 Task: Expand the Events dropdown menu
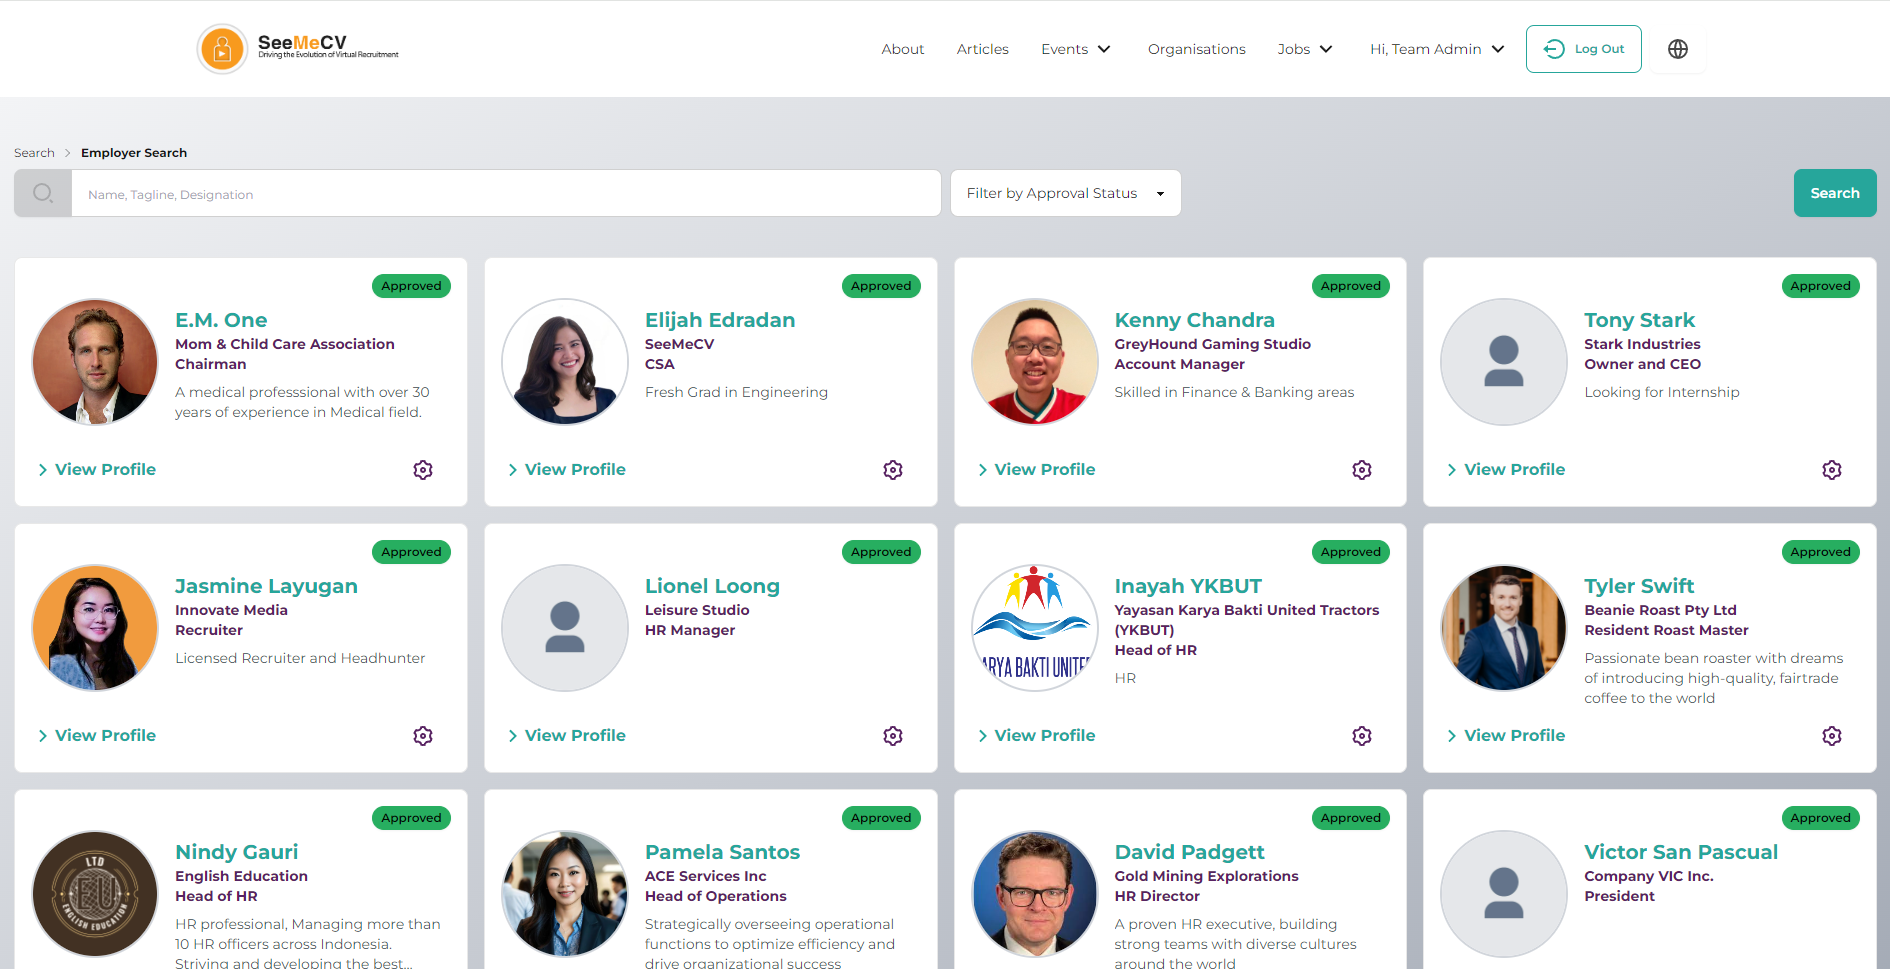pos(1076,49)
